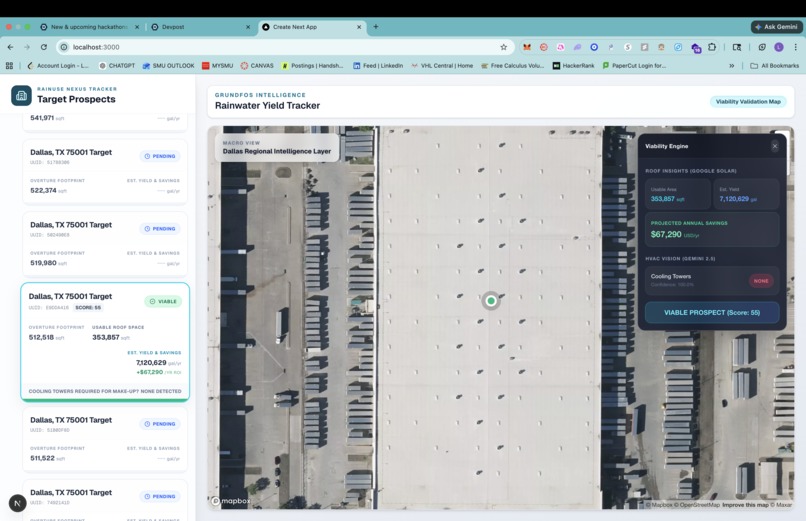
Task: Click the Cooling Towers row label
Action: click(x=671, y=276)
